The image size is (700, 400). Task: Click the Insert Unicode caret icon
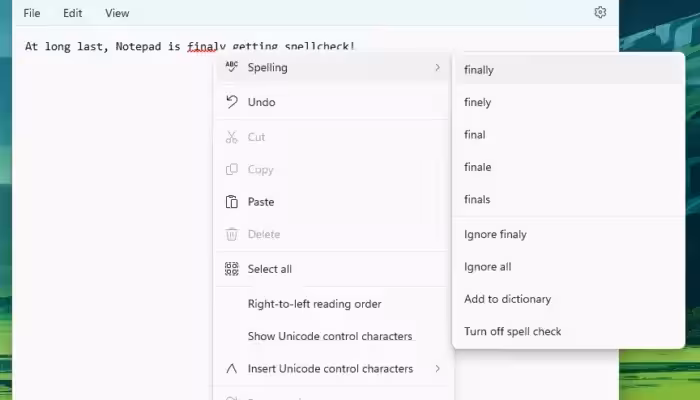click(231, 368)
